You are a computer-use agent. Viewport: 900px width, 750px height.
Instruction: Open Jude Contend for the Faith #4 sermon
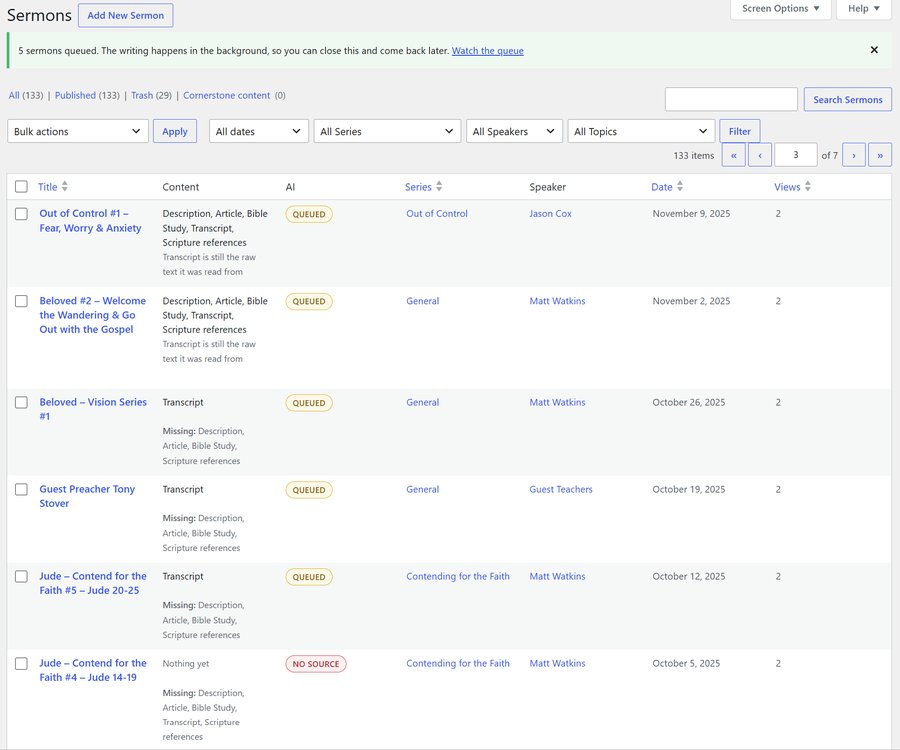pos(93,670)
